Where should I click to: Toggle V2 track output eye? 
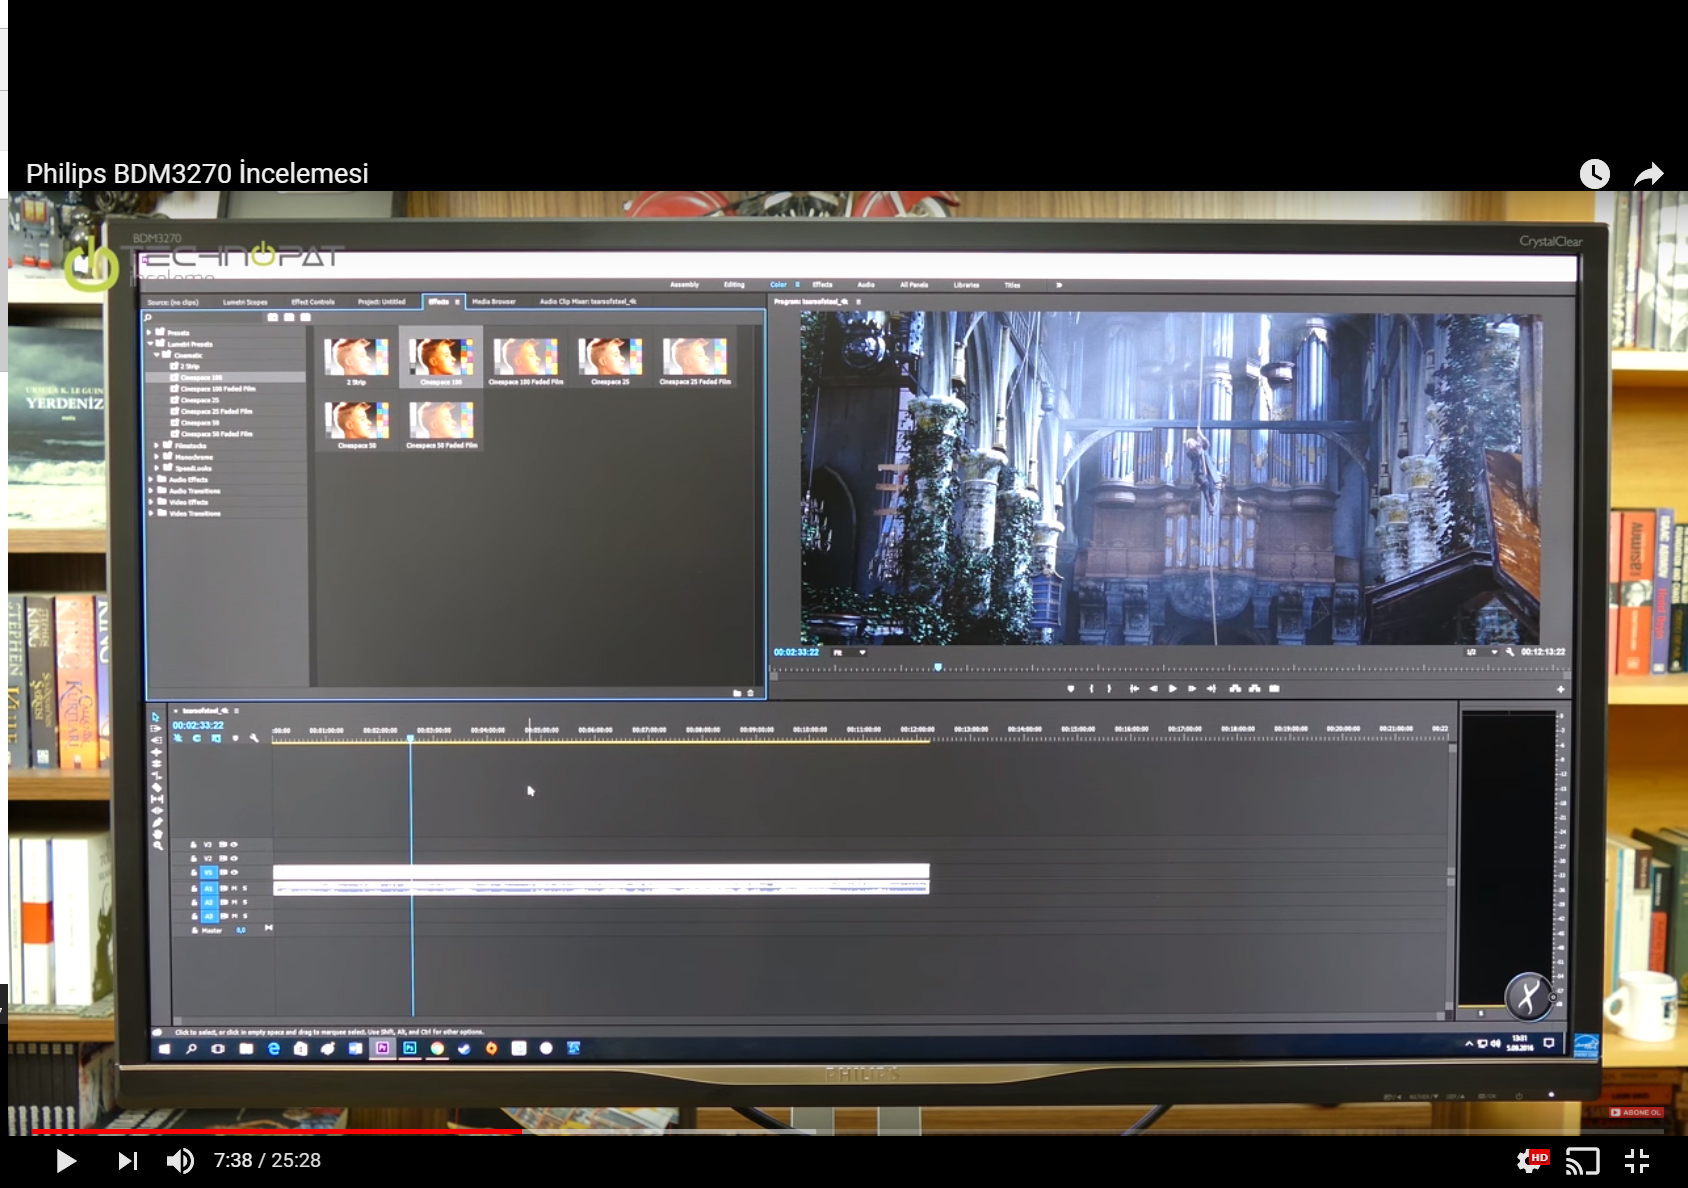click(x=234, y=859)
